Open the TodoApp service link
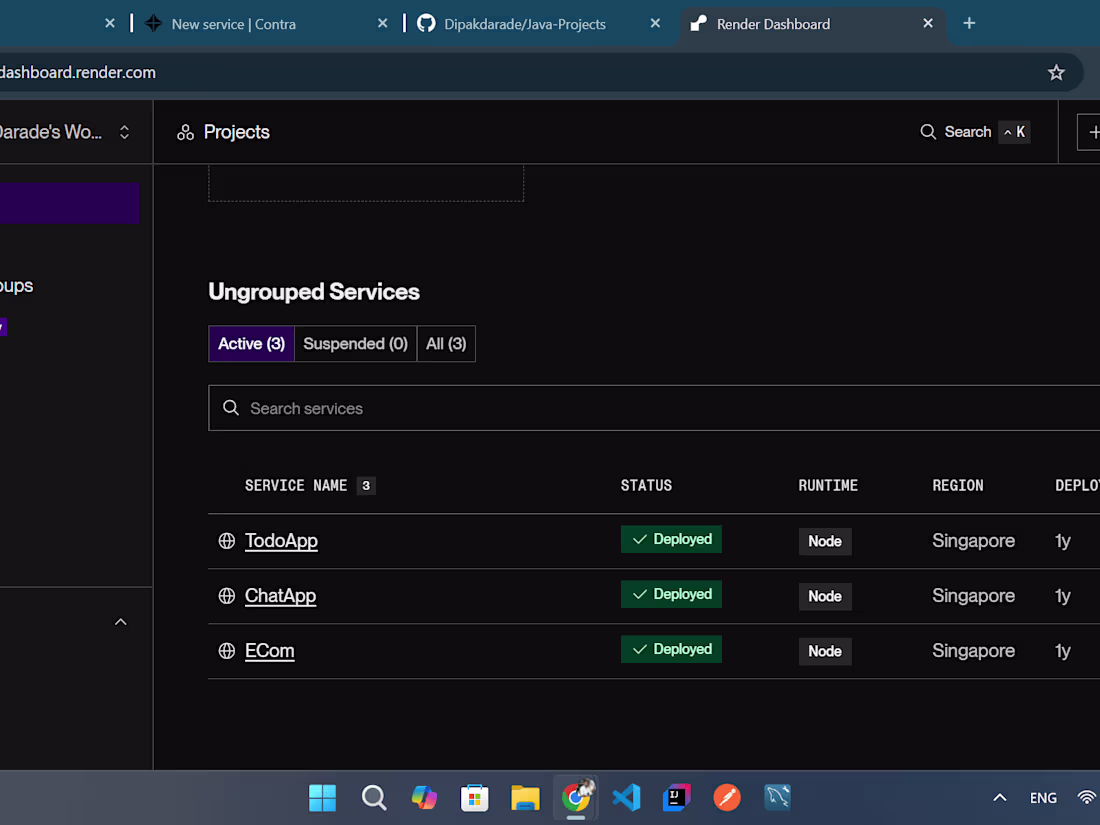Image resolution: width=1100 pixels, height=825 pixels. coord(281,541)
